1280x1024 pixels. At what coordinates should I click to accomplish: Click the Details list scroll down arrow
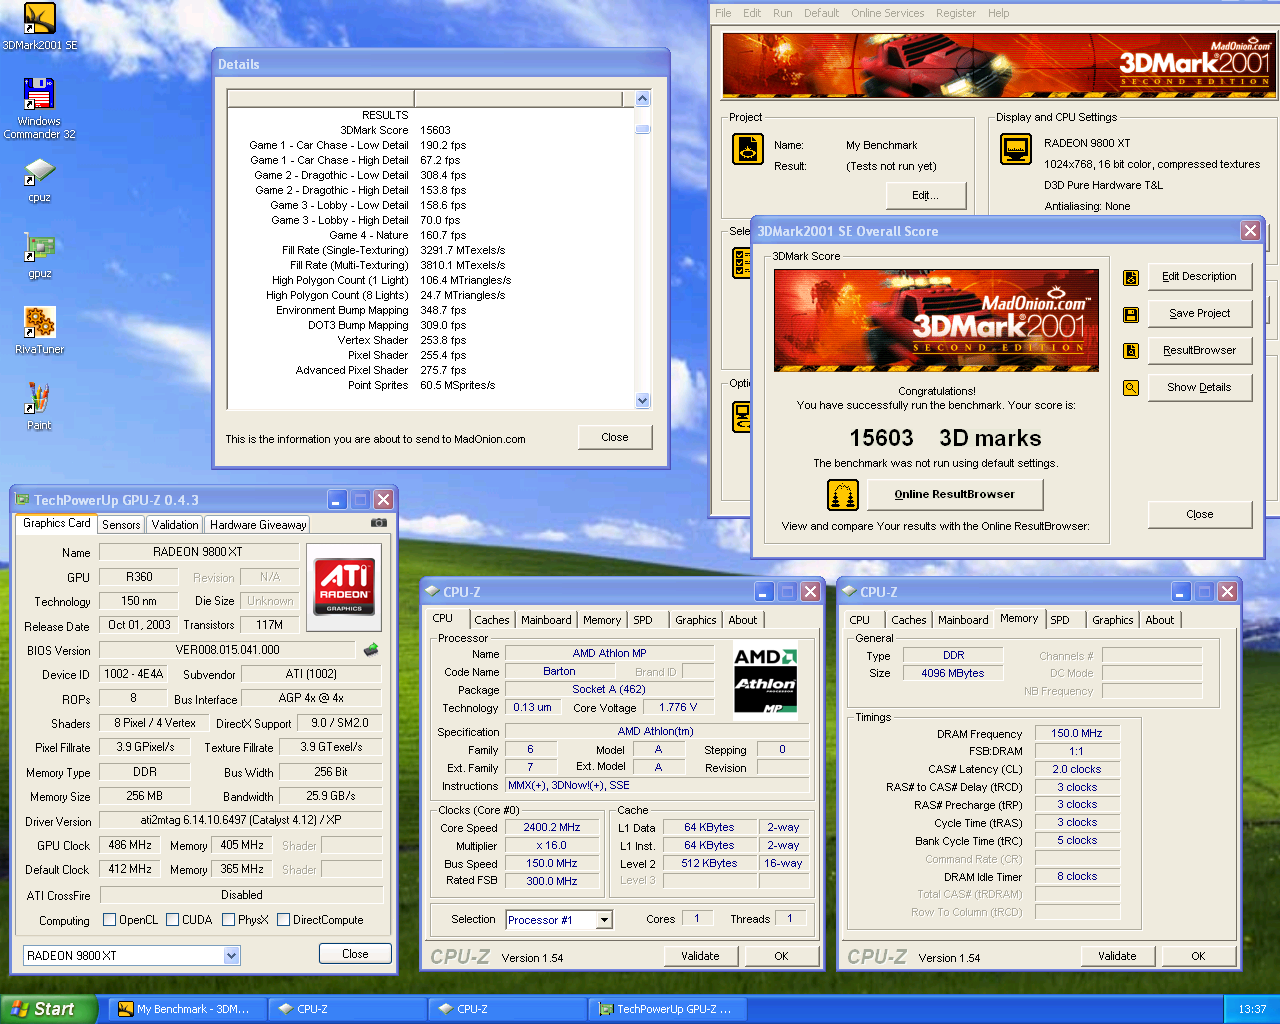pyautogui.click(x=642, y=401)
